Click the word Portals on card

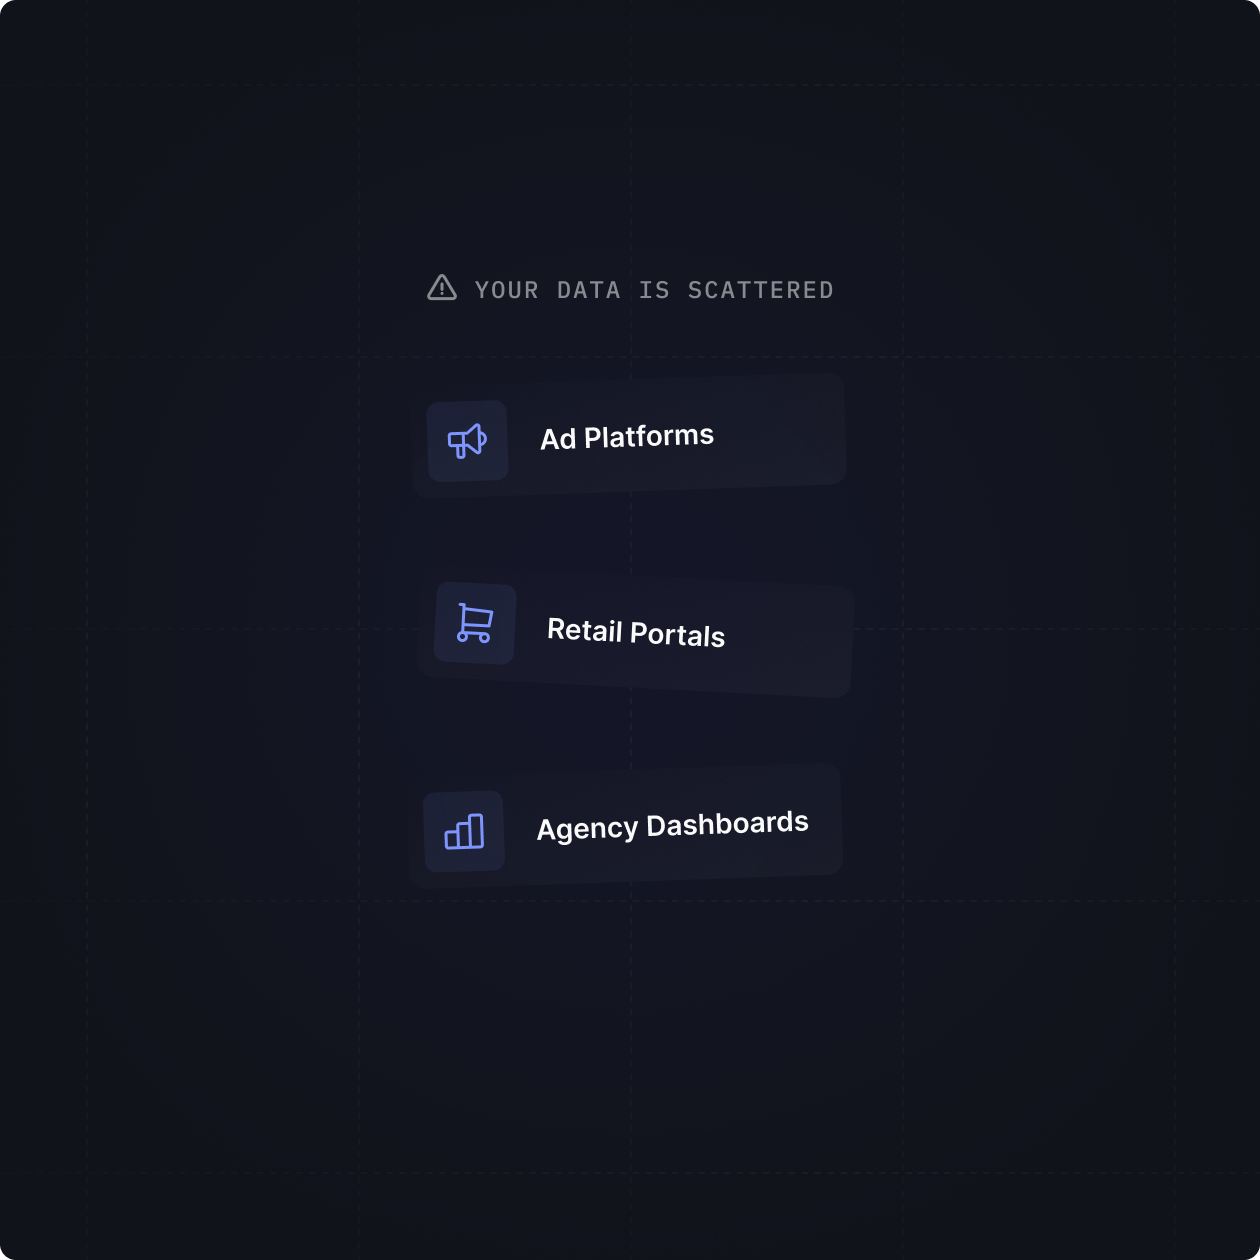pos(678,635)
